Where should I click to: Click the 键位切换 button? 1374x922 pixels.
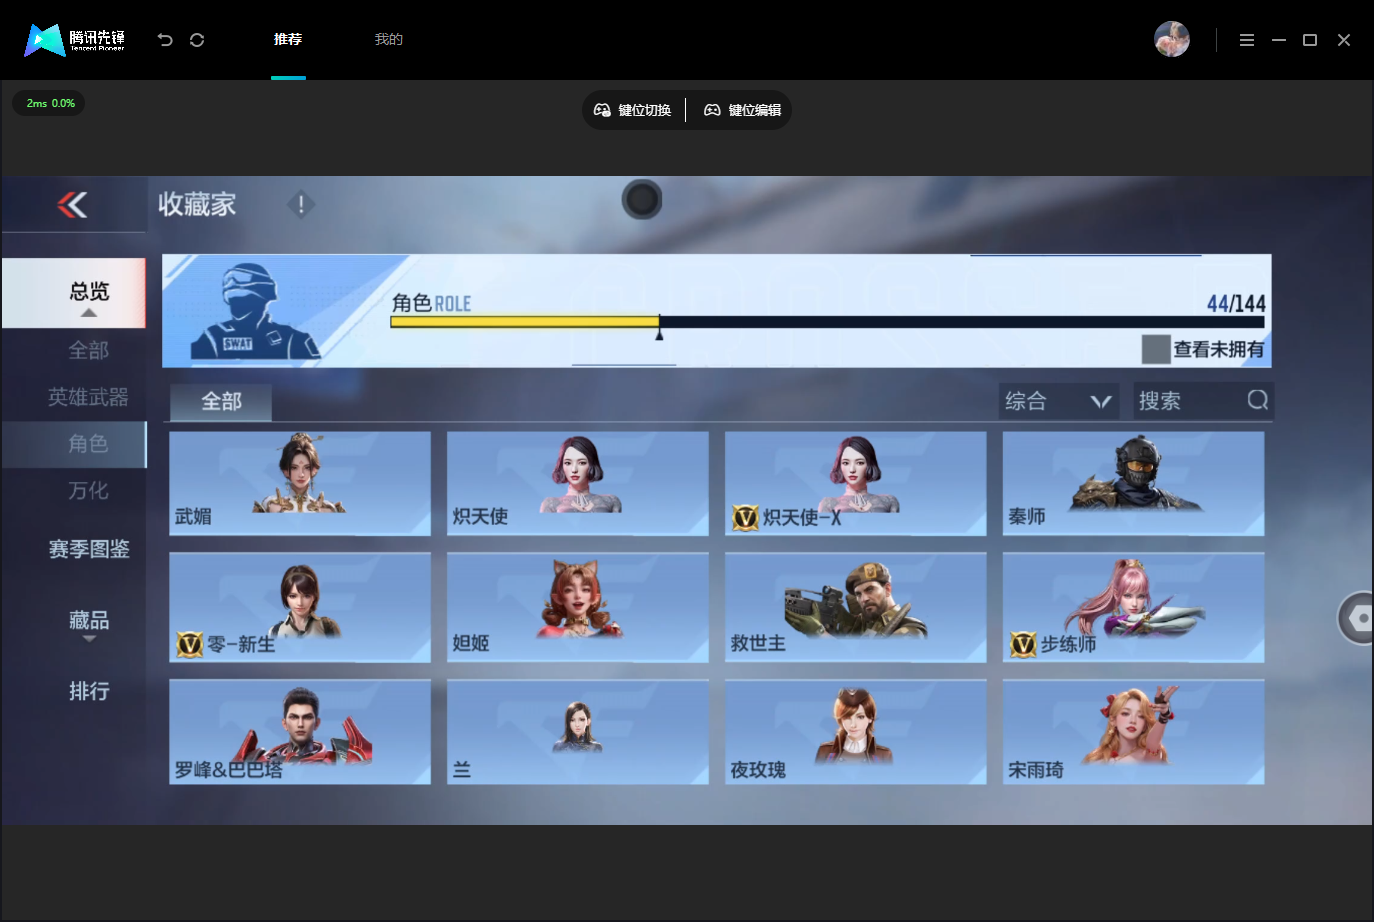pyautogui.click(x=632, y=110)
